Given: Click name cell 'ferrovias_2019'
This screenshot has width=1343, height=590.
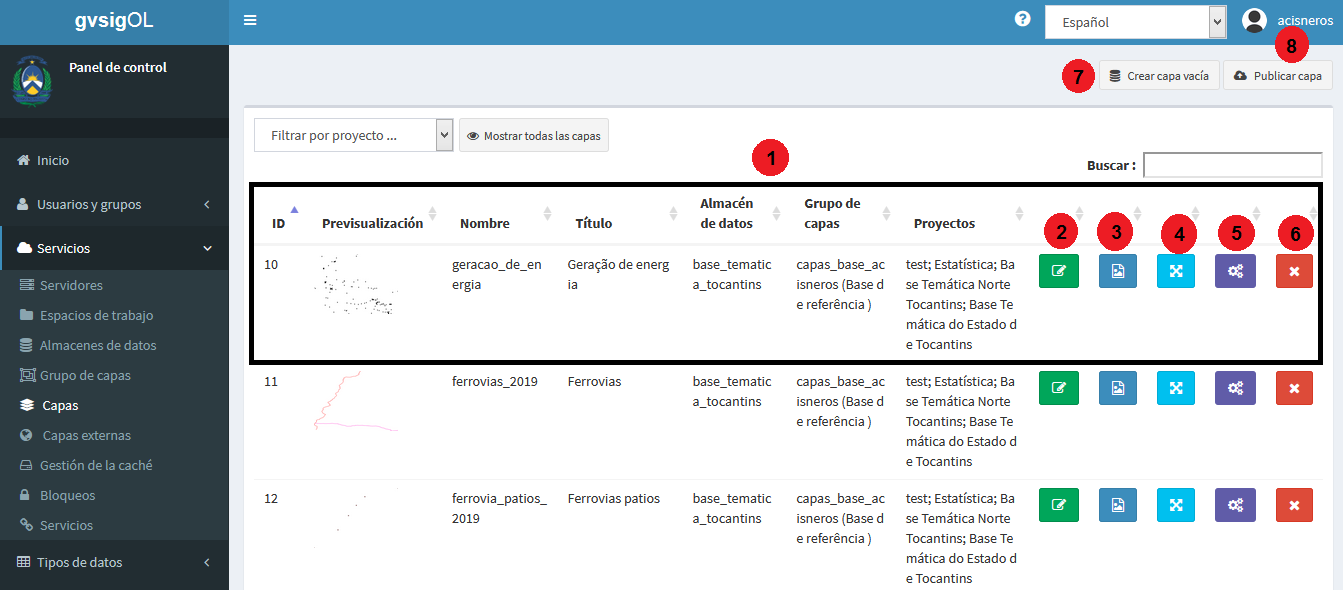Looking at the screenshot, I should 495,381.
